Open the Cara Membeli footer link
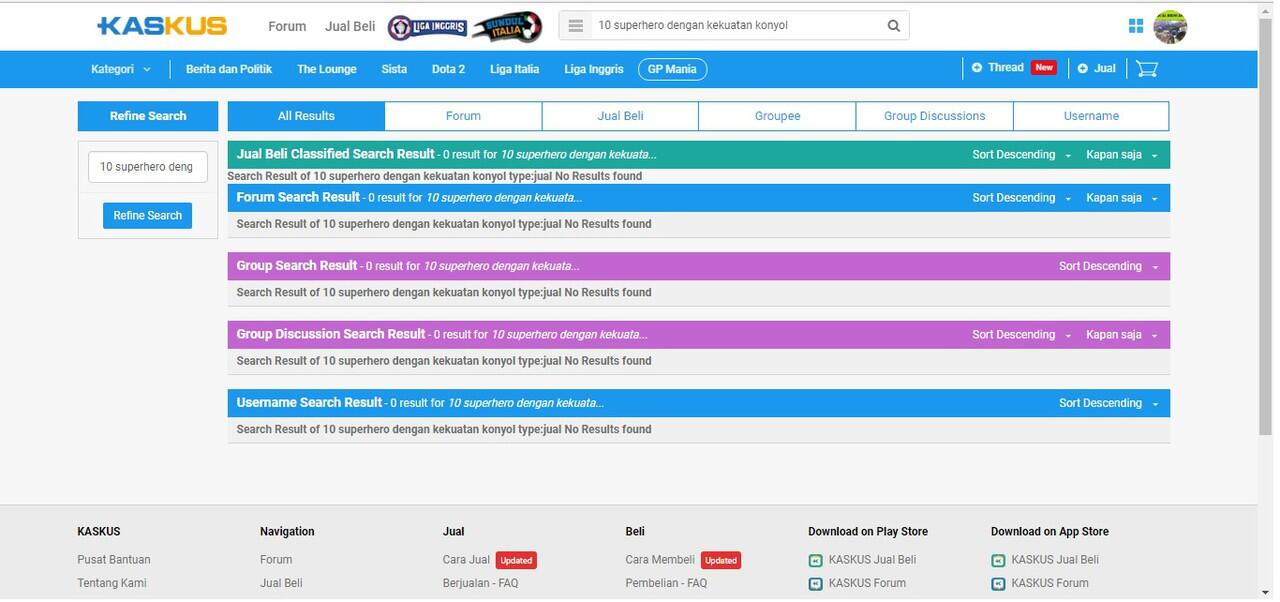This screenshot has height=602, width=1280. [659, 560]
